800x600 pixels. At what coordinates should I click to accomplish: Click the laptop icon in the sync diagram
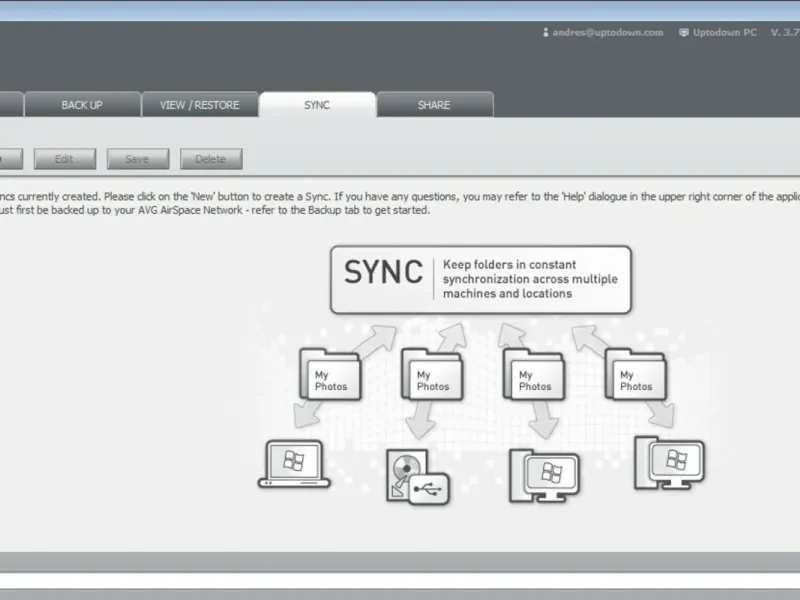click(294, 464)
